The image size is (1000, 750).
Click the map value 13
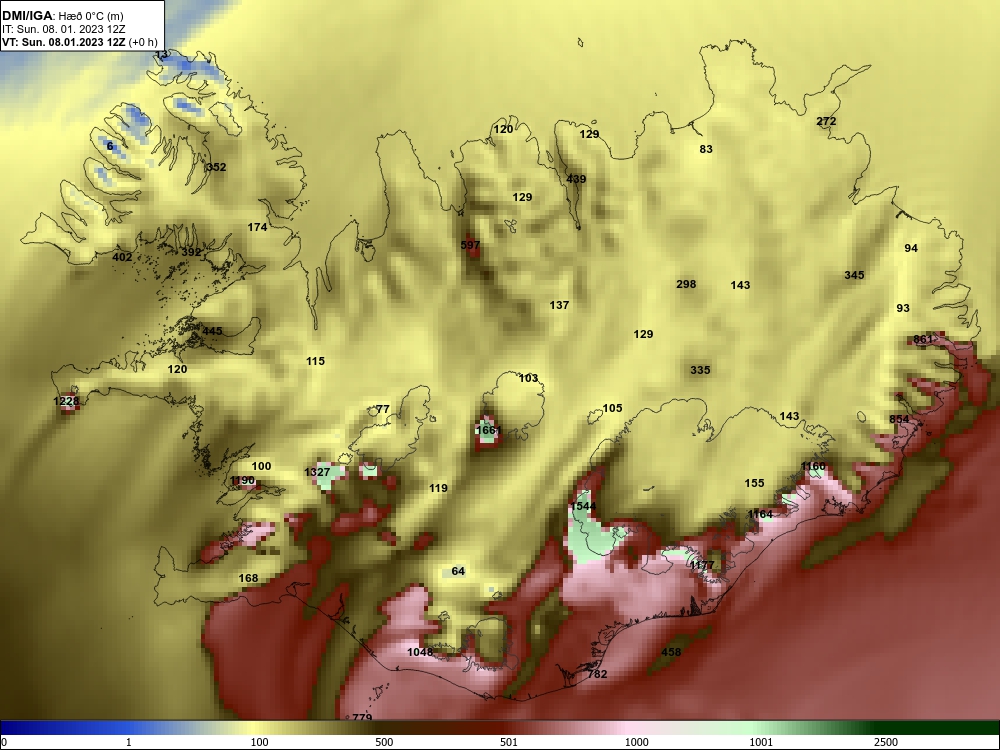(x=162, y=55)
